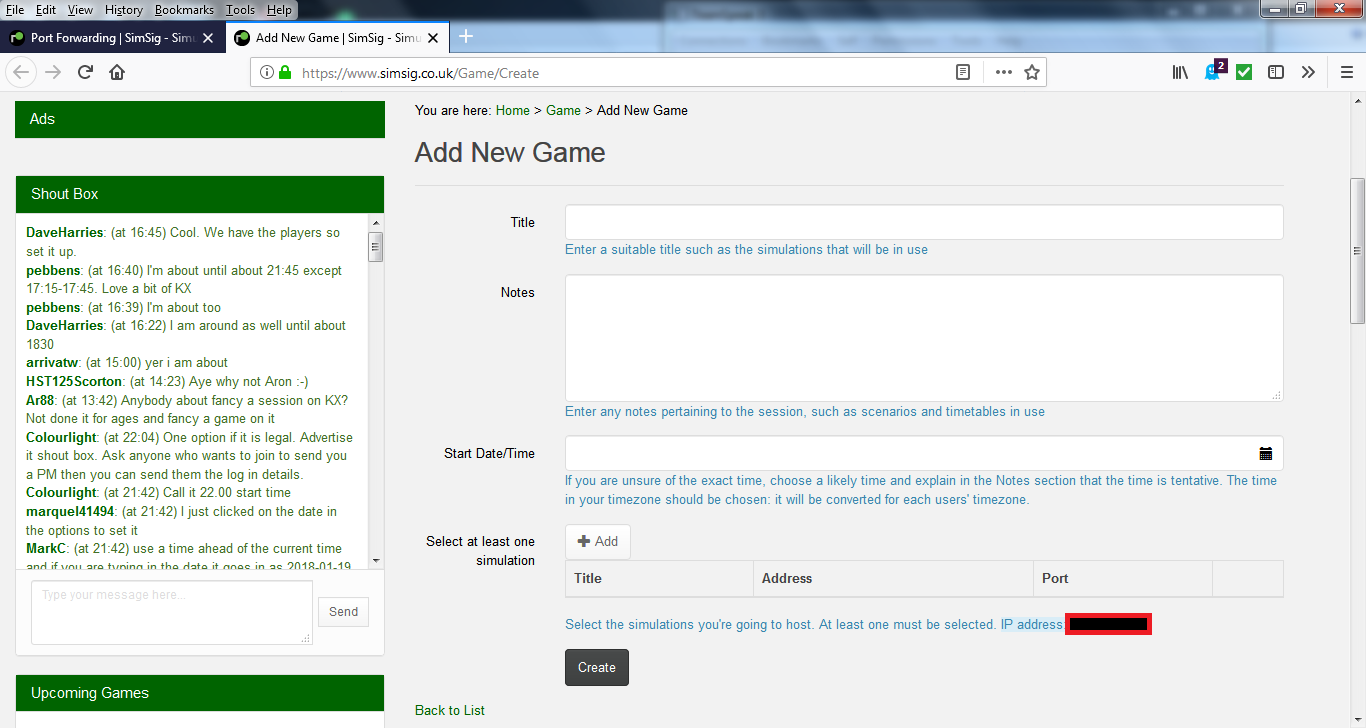Viewport: 1366px width, 728px height.
Task: Expand overflow toolbar chevron menu
Action: coord(1308,72)
